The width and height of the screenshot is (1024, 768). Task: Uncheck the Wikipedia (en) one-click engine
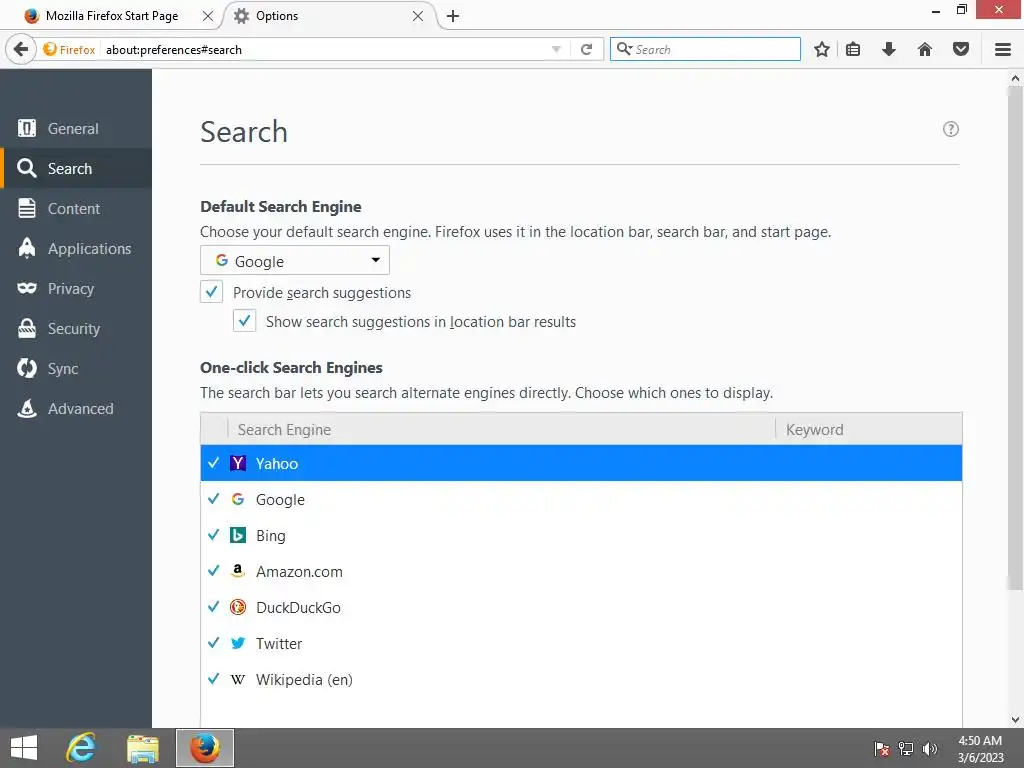(x=214, y=679)
